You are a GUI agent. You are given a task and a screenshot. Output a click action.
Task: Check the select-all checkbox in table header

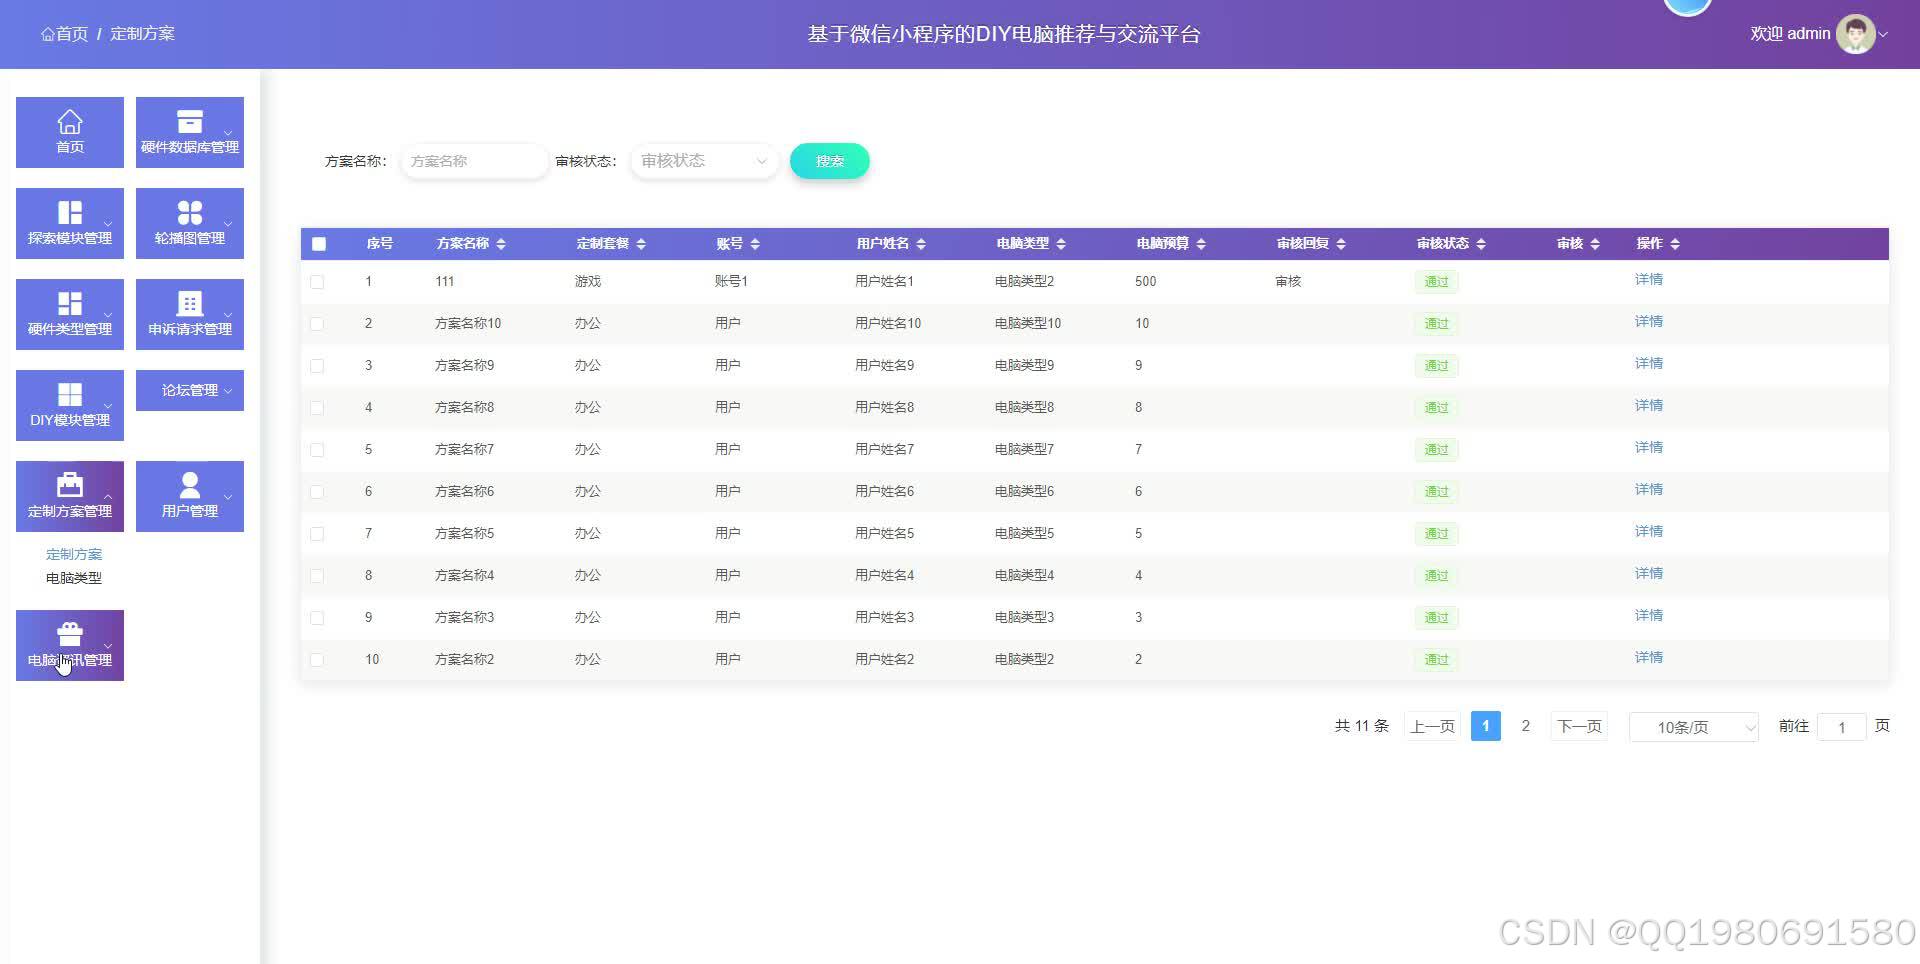[x=319, y=243]
